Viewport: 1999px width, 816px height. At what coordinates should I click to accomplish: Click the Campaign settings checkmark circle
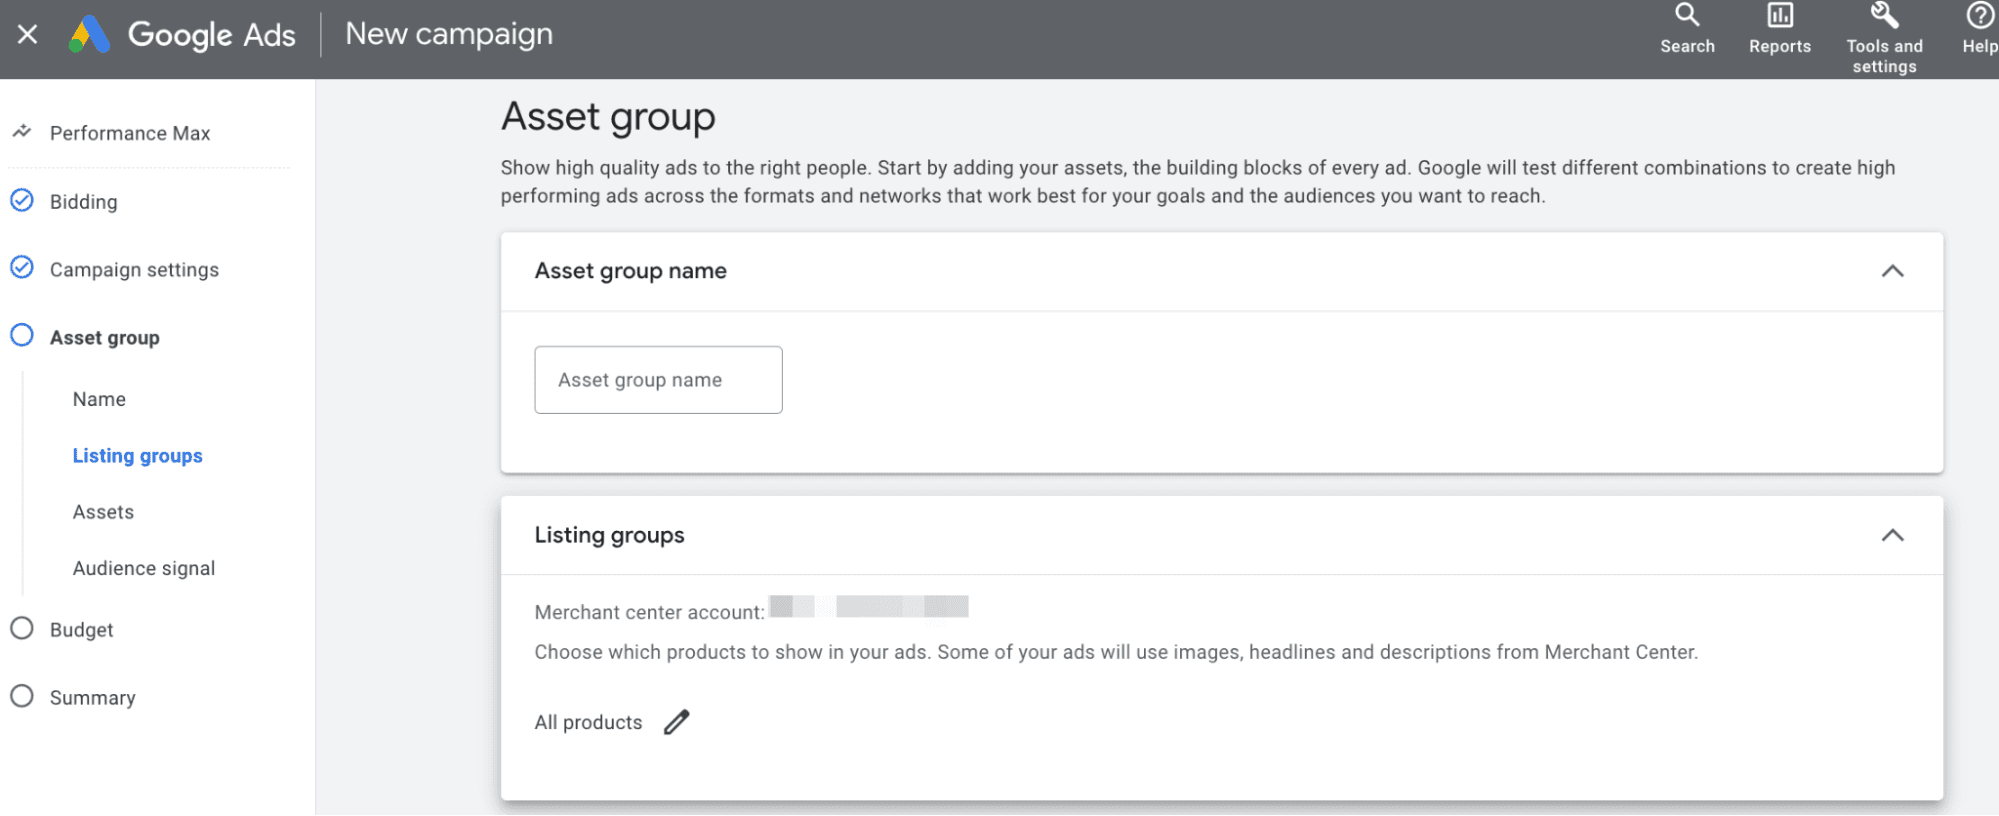pyautogui.click(x=22, y=268)
